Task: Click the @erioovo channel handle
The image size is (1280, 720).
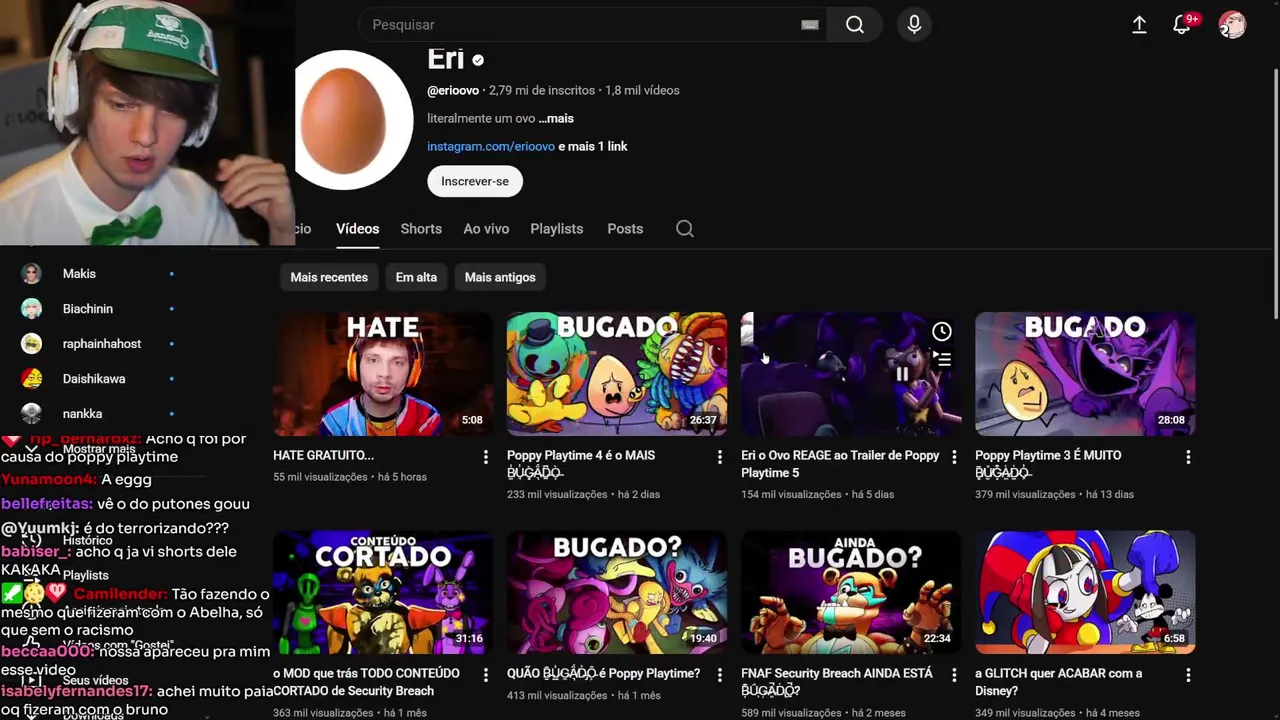Action: (x=453, y=90)
